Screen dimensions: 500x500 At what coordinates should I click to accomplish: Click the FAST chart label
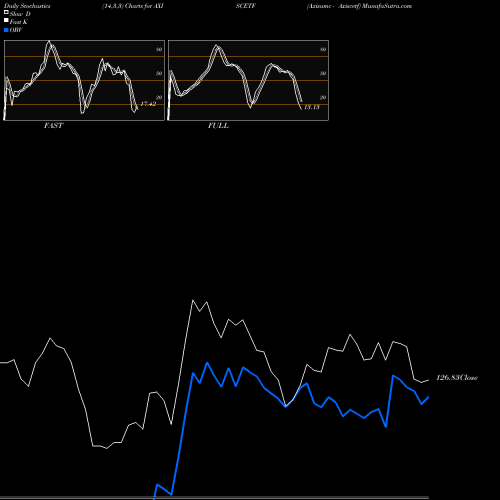coord(53,125)
